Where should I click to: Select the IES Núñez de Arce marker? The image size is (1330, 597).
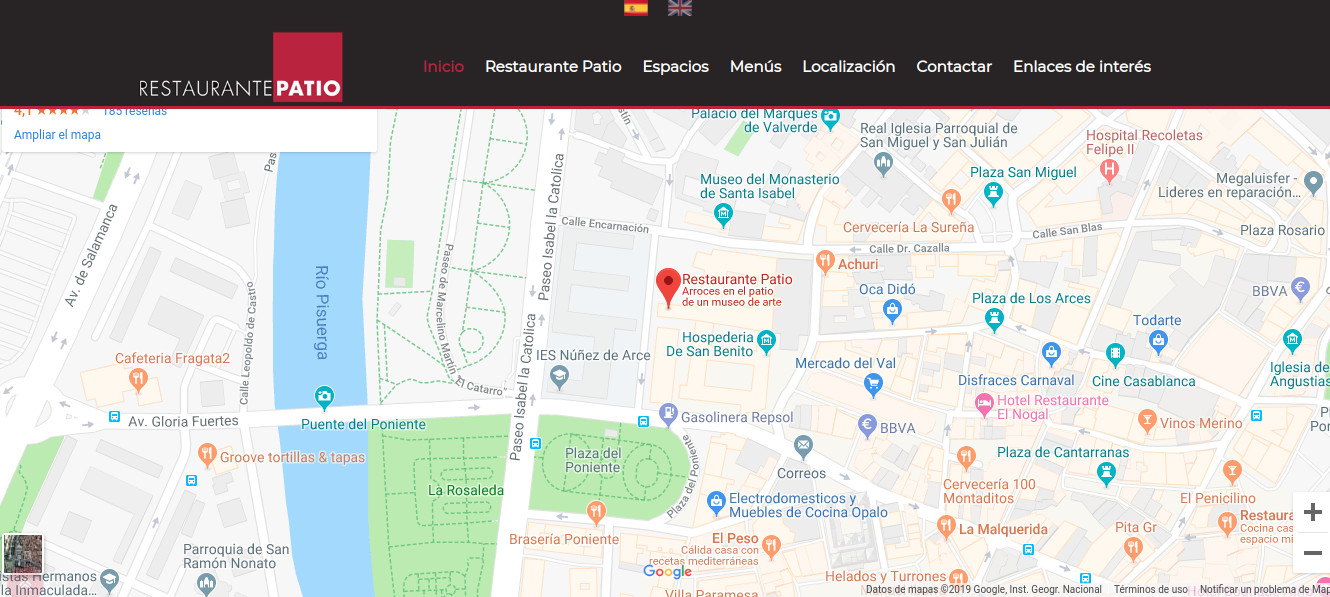point(559,377)
